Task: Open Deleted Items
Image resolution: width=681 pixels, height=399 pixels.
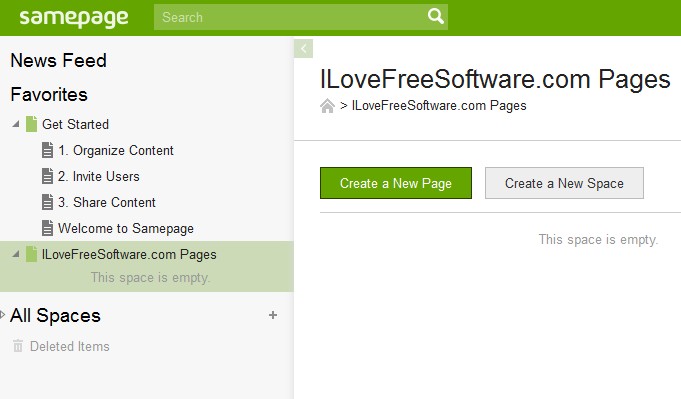Action: click(69, 346)
